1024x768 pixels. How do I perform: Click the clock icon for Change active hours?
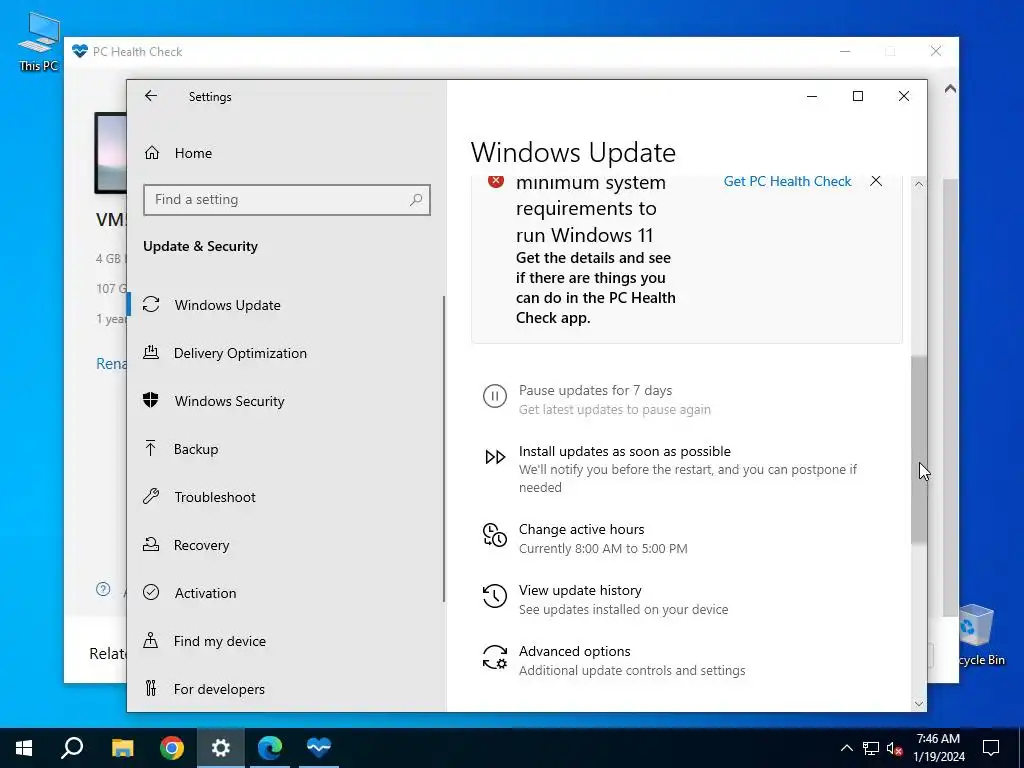(494, 535)
